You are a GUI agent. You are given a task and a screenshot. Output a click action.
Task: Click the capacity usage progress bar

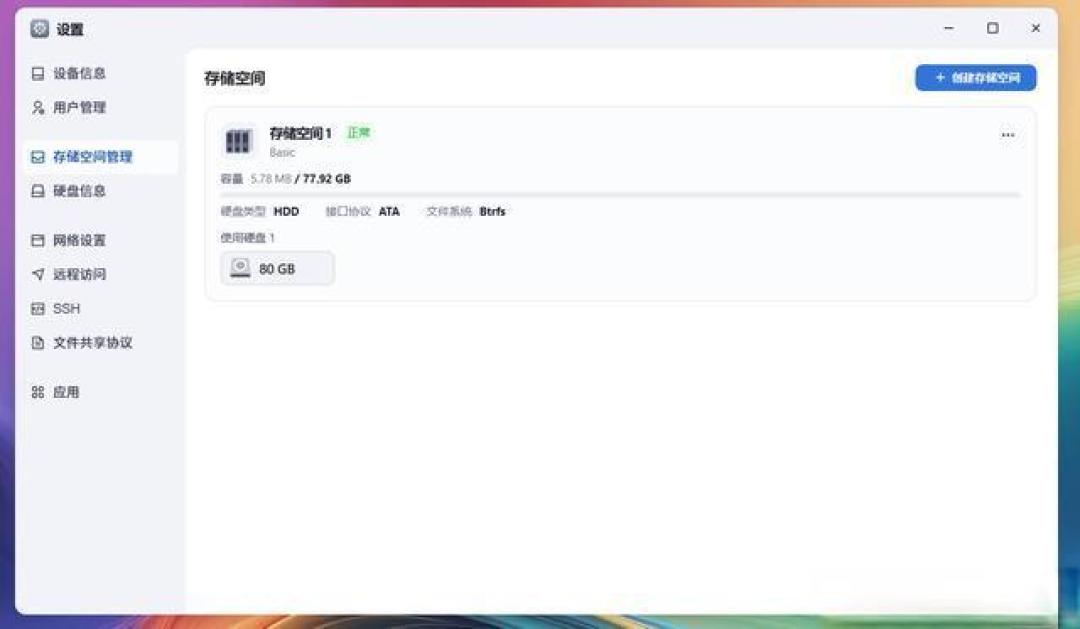click(x=620, y=195)
